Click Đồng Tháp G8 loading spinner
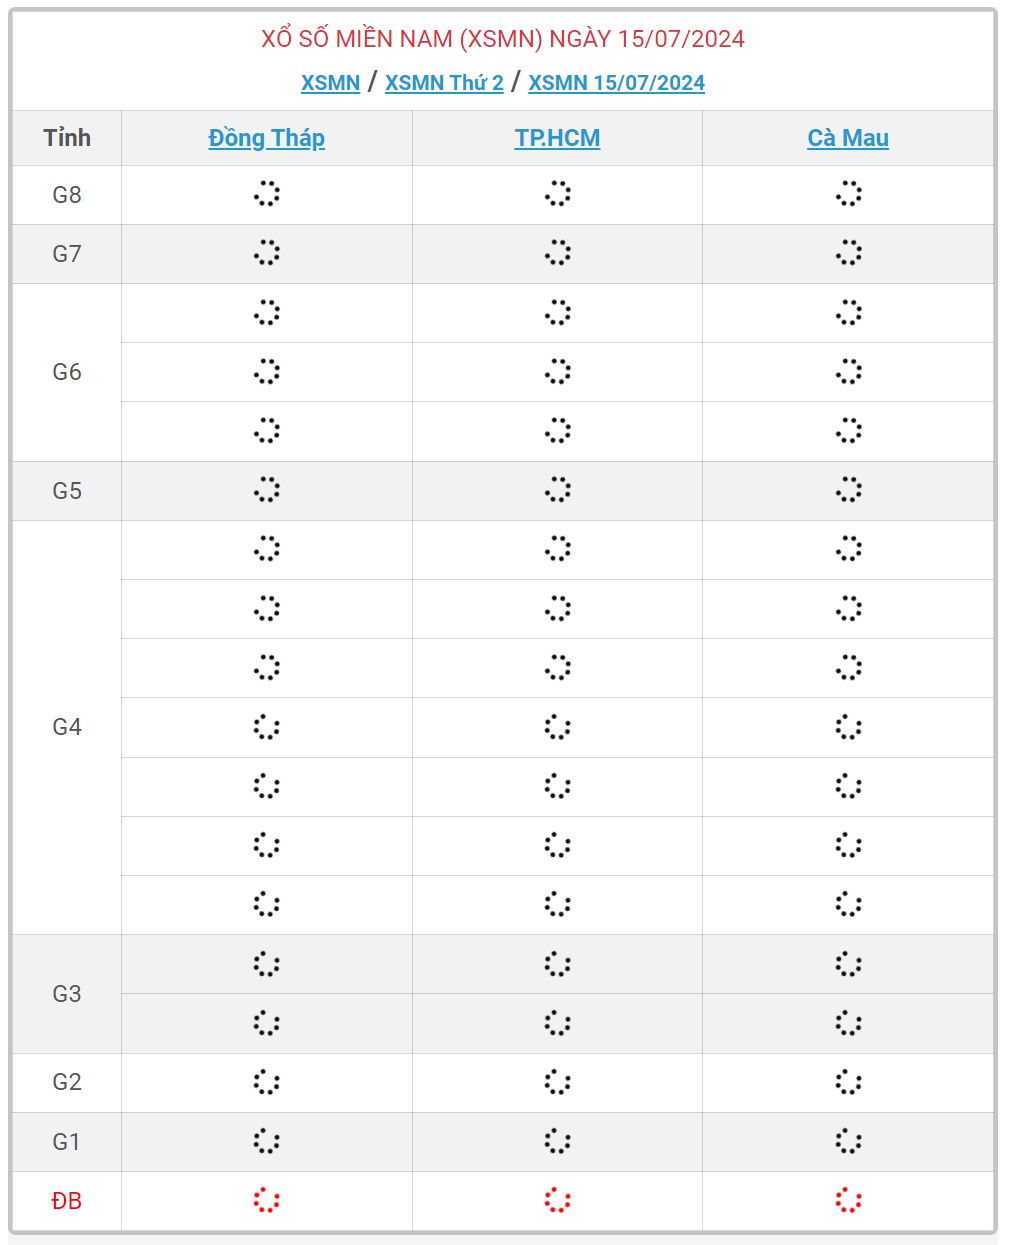 266,194
